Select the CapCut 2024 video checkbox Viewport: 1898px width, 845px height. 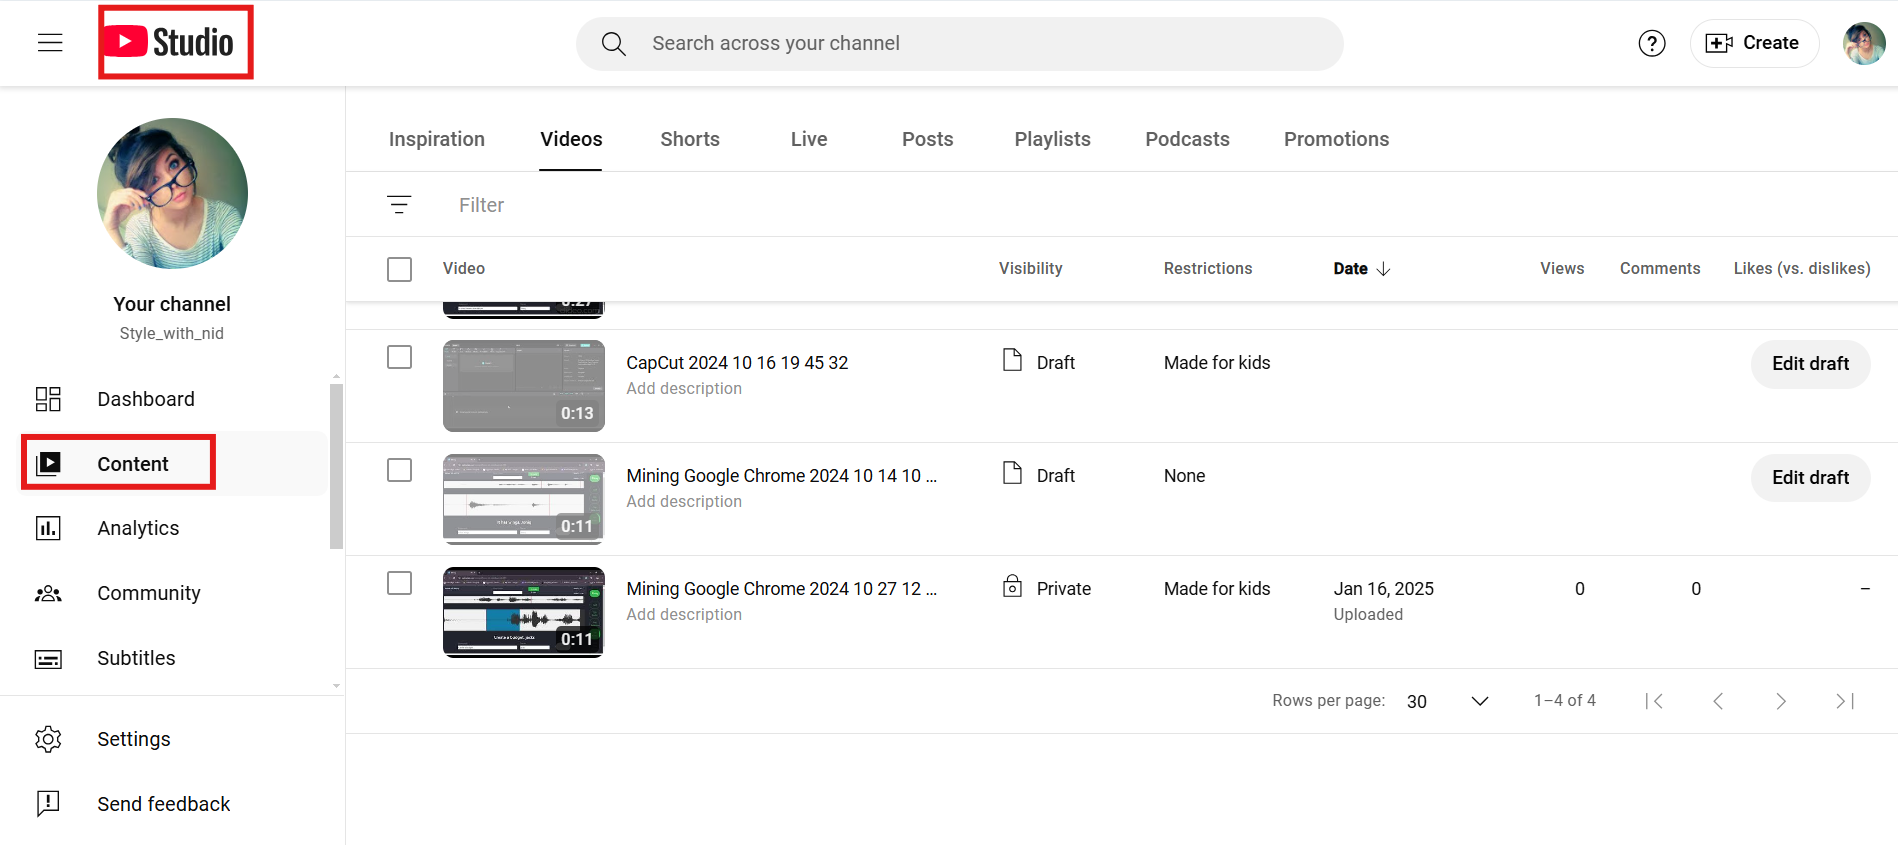pyautogui.click(x=400, y=358)
